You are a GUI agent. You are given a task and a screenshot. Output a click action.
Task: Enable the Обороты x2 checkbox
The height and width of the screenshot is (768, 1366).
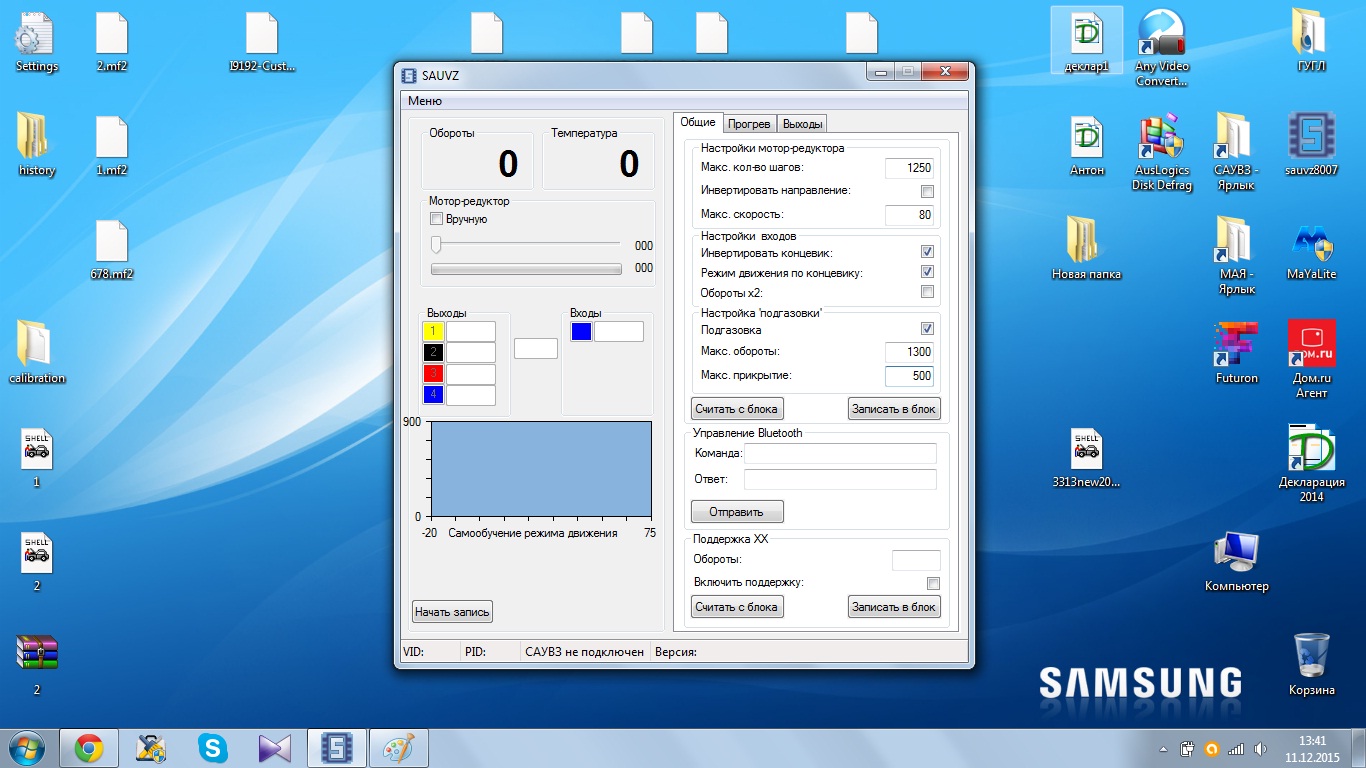927,292
